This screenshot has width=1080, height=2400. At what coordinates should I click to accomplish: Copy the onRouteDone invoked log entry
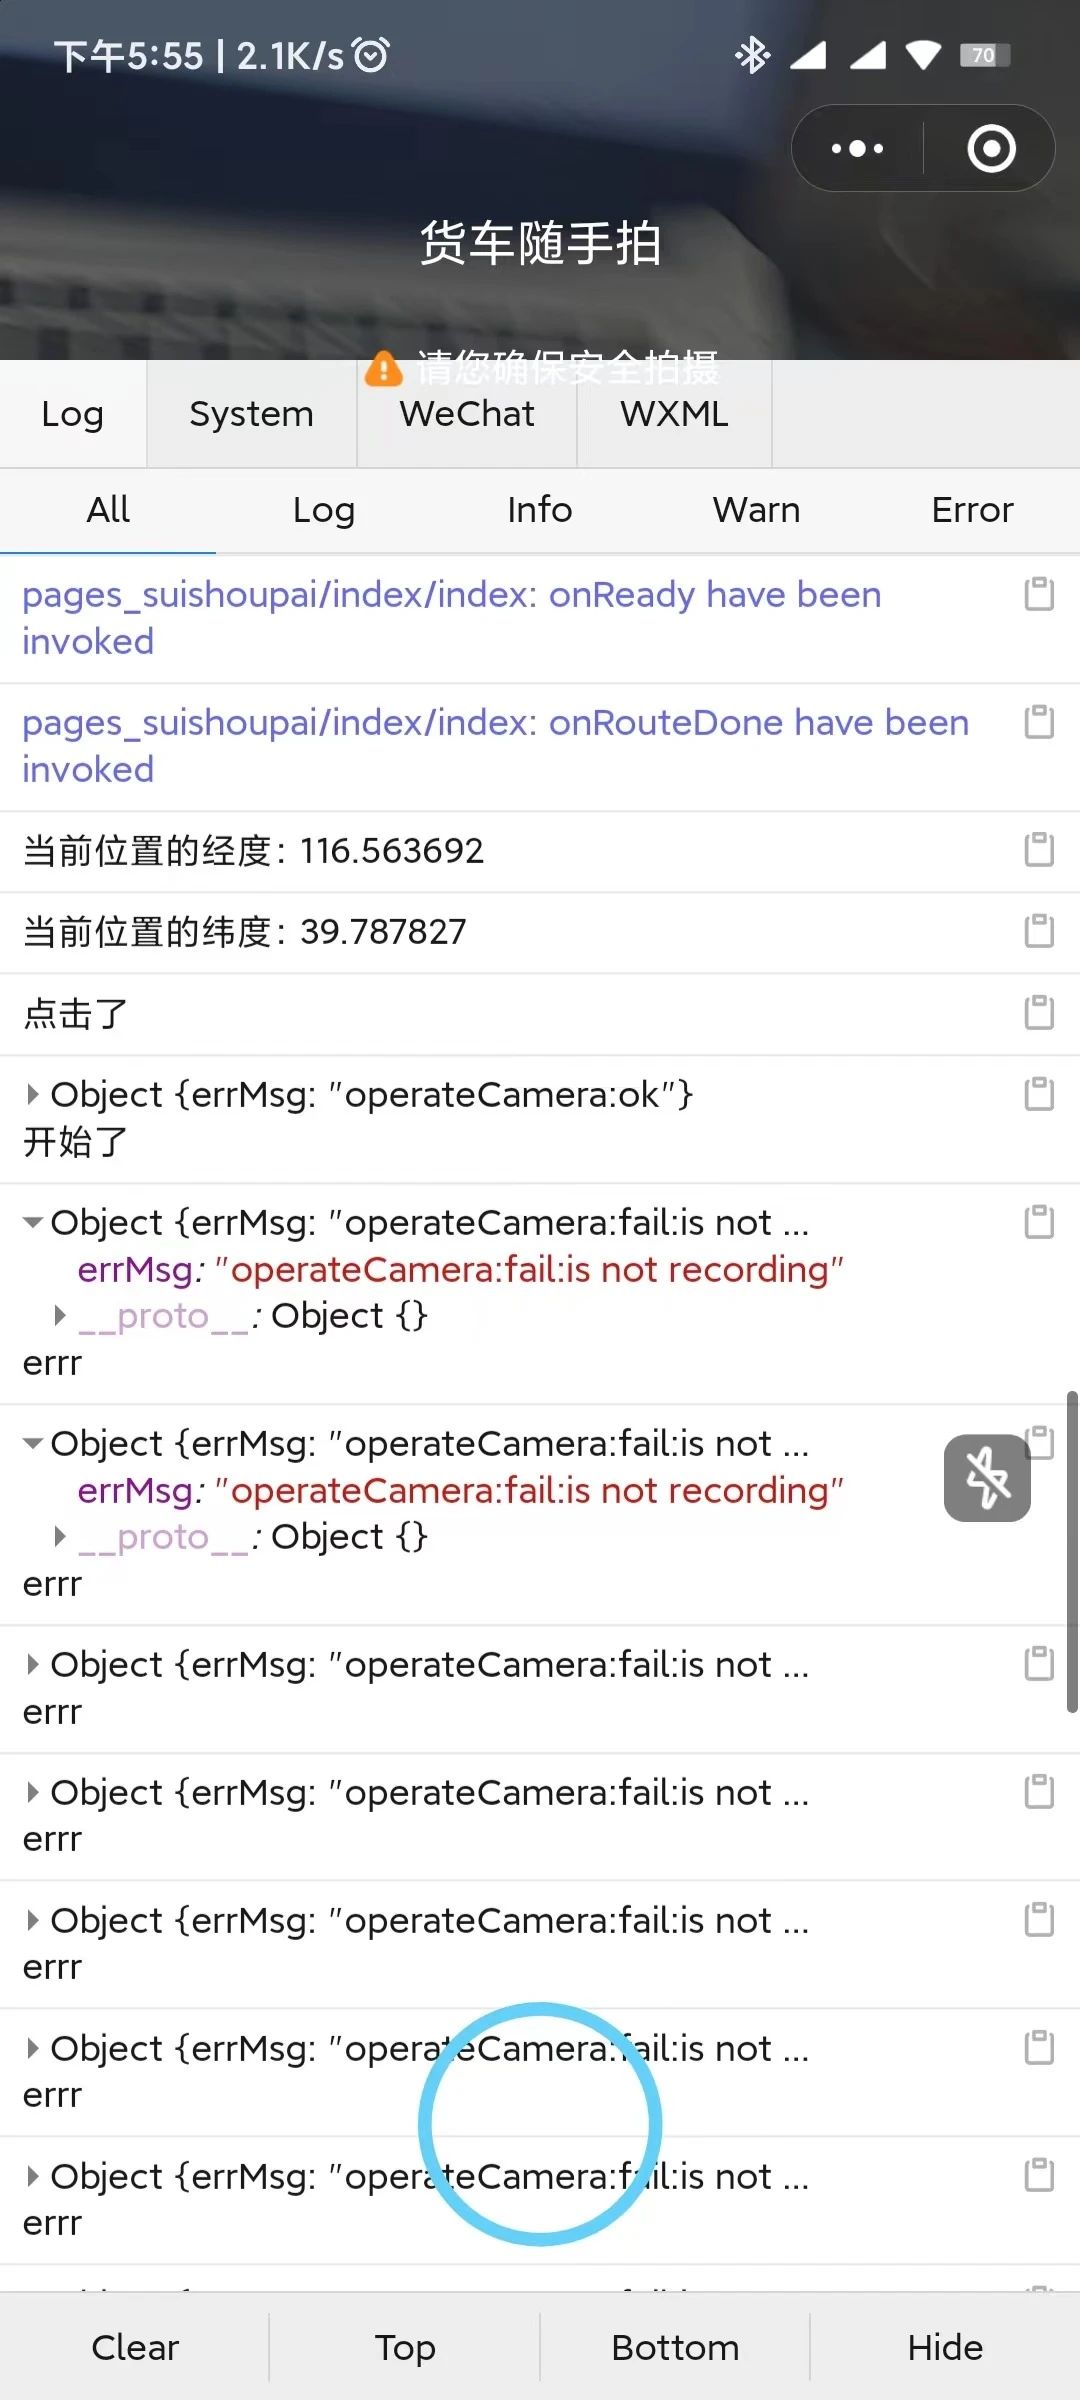tap(1039, 721)
